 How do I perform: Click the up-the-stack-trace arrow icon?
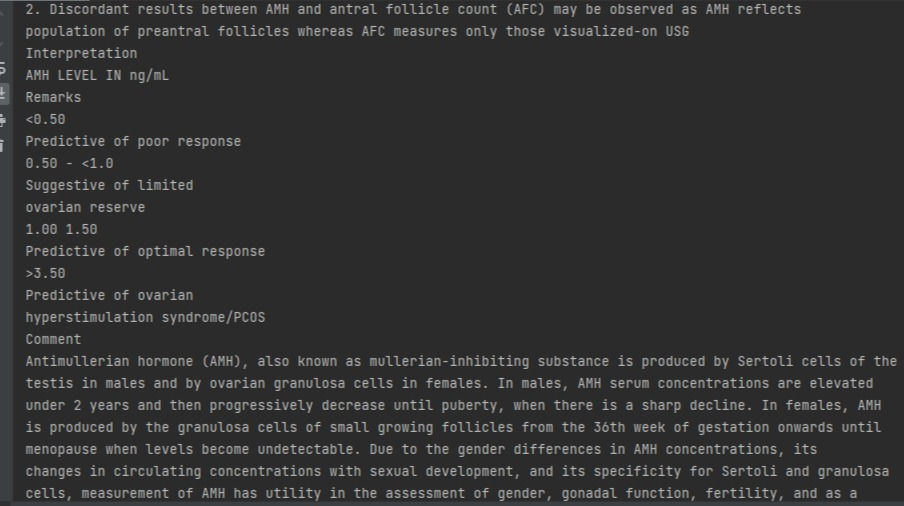[x=2, y=13]
